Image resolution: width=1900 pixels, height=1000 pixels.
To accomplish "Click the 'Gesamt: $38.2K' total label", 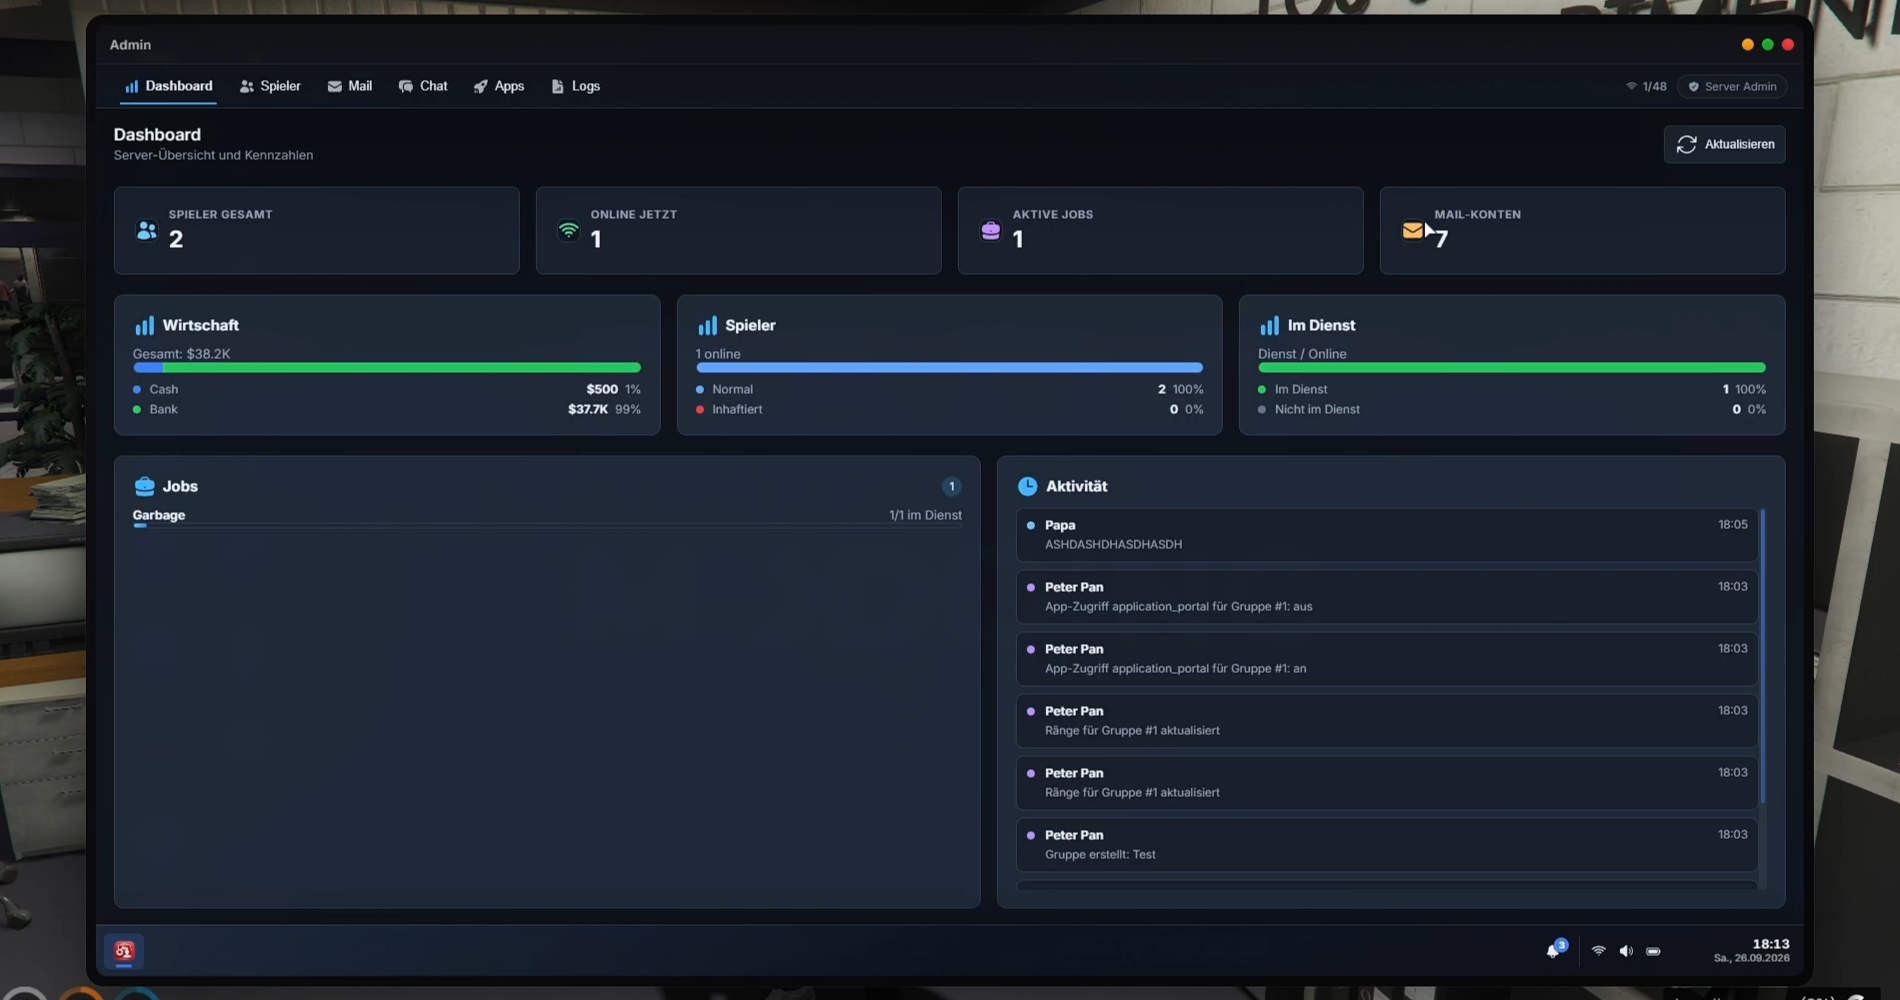I will click(x=182, y=354).
